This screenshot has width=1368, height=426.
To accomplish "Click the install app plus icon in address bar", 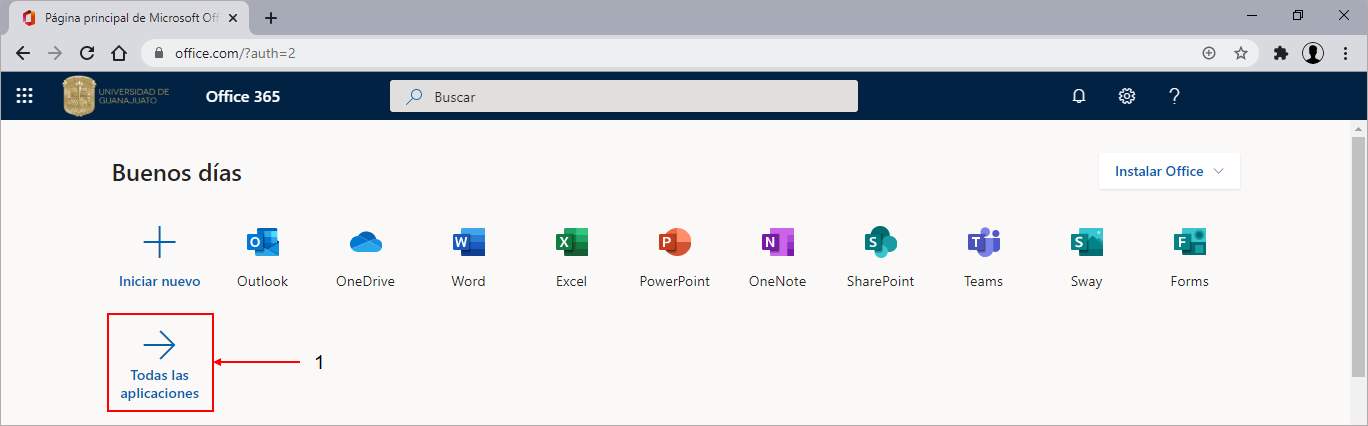I will 1209,53.
